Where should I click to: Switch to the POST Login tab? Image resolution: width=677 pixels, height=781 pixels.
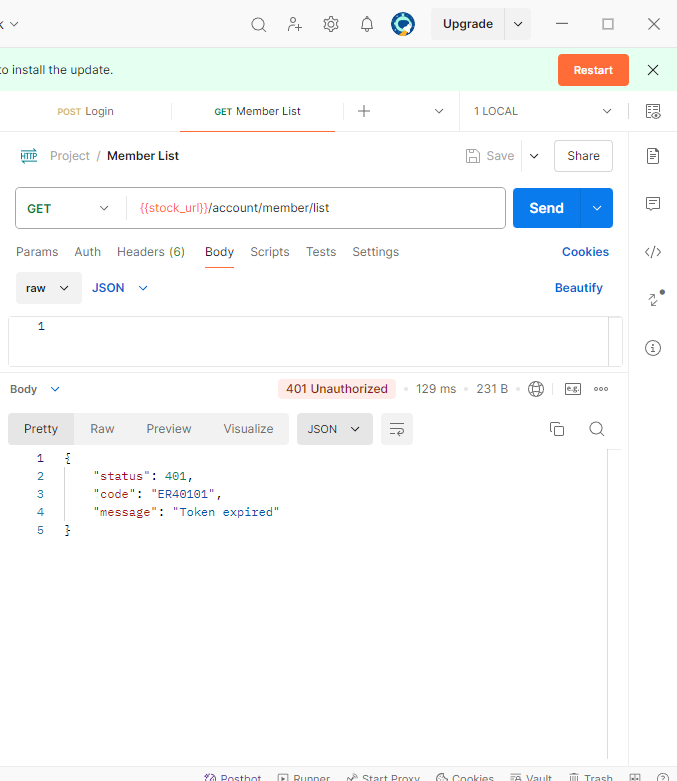tap(85, 111)
